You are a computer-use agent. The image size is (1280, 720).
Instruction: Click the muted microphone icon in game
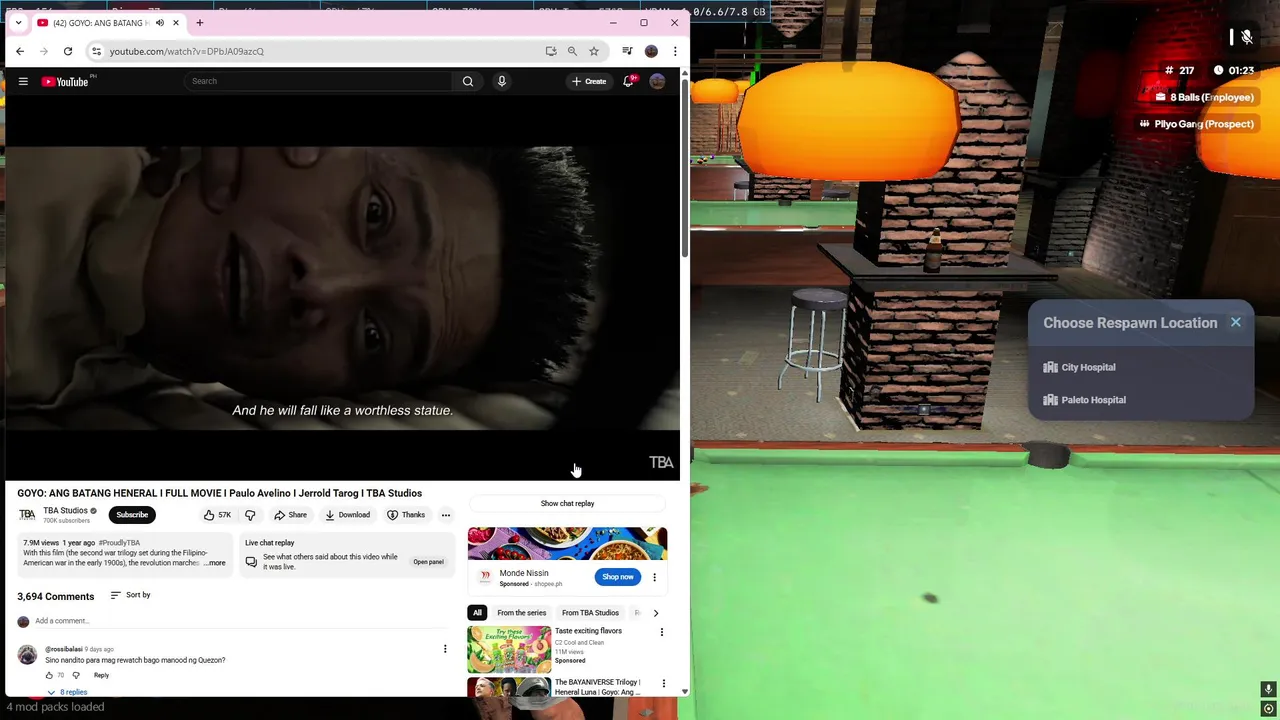pos(1246,37)
